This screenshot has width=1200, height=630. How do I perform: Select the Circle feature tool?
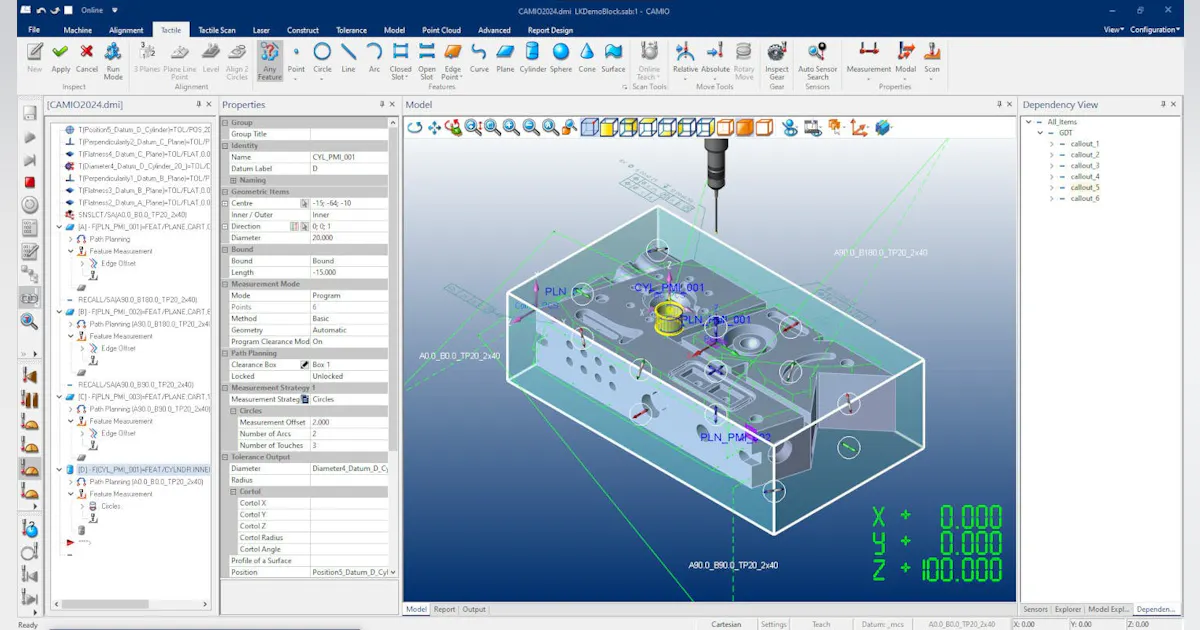coord(320,56)
